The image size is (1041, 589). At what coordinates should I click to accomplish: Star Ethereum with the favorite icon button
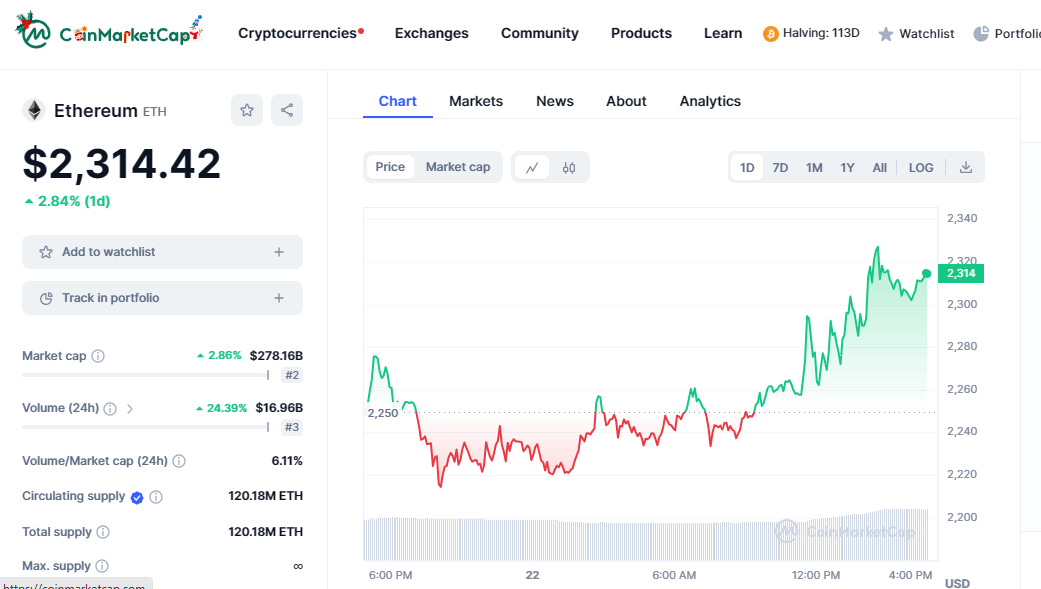coord(247,110)
